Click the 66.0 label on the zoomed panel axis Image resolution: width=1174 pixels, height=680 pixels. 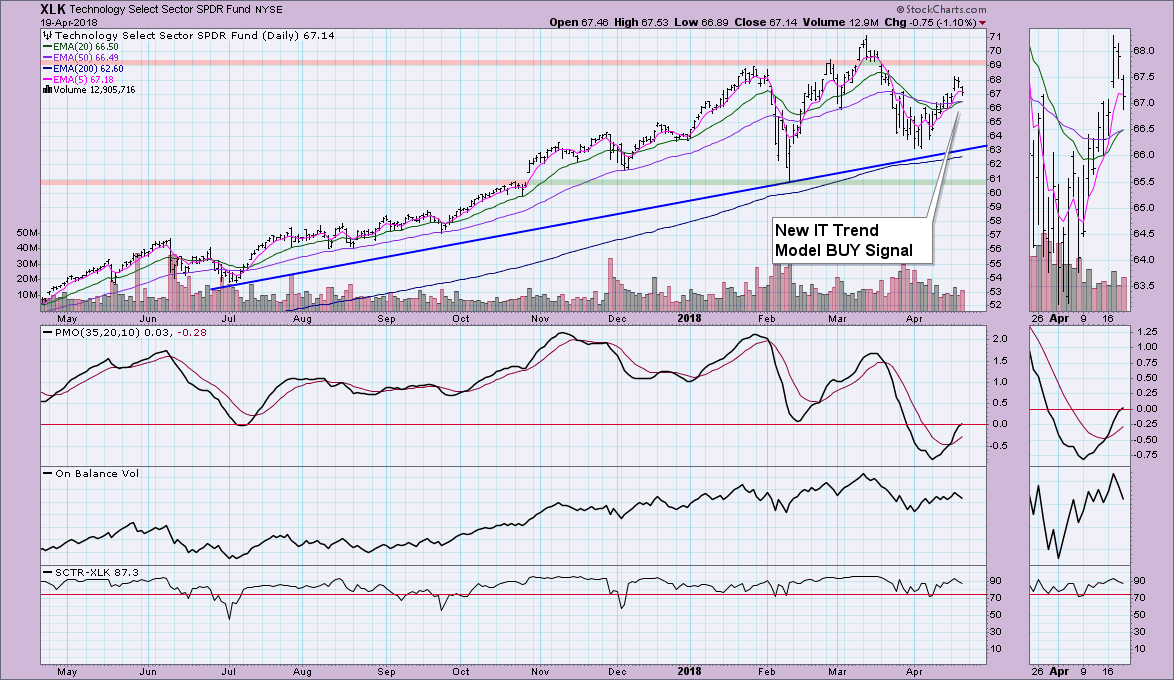coord(1143,155)
